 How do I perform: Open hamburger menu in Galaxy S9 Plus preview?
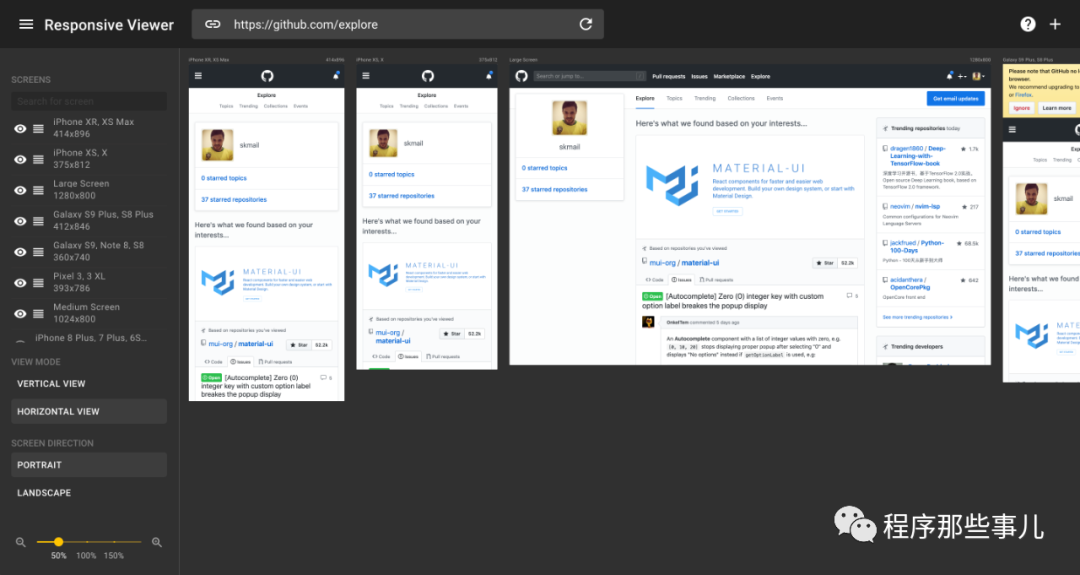pos(1012,129)
